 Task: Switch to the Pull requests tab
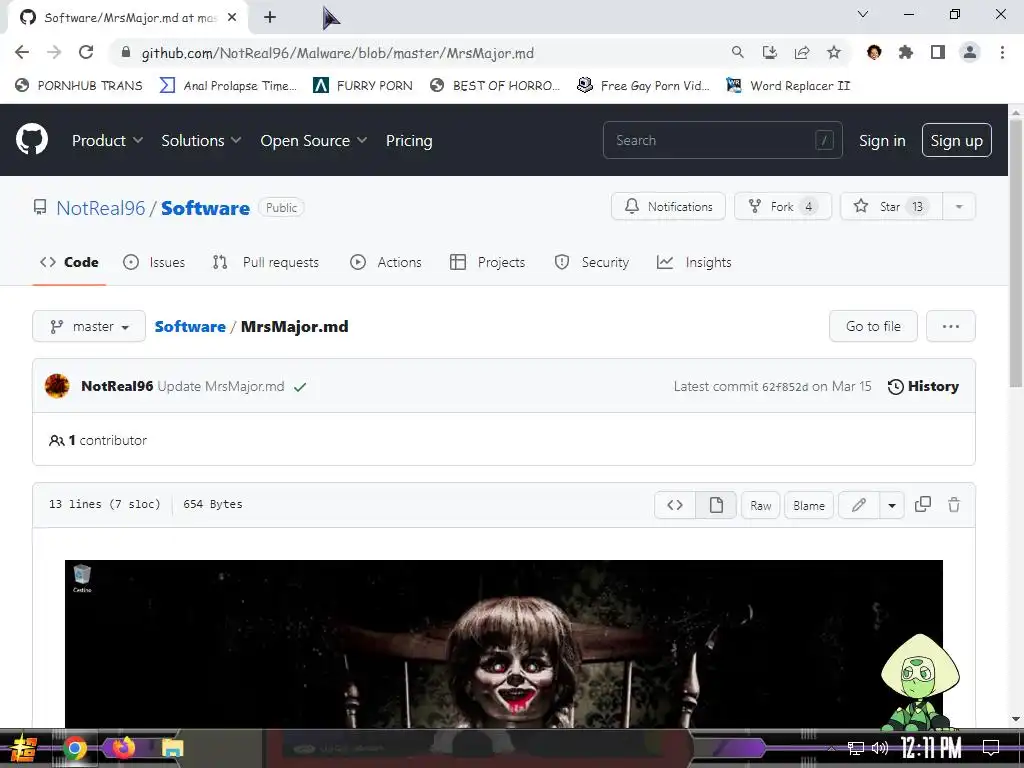266,262
